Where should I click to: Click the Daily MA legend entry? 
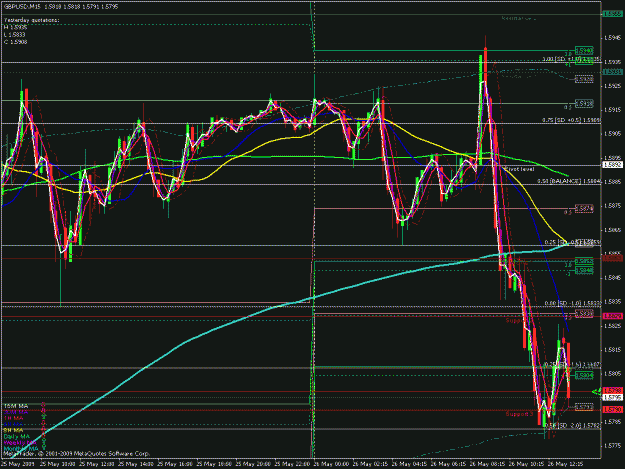point(17,437)
